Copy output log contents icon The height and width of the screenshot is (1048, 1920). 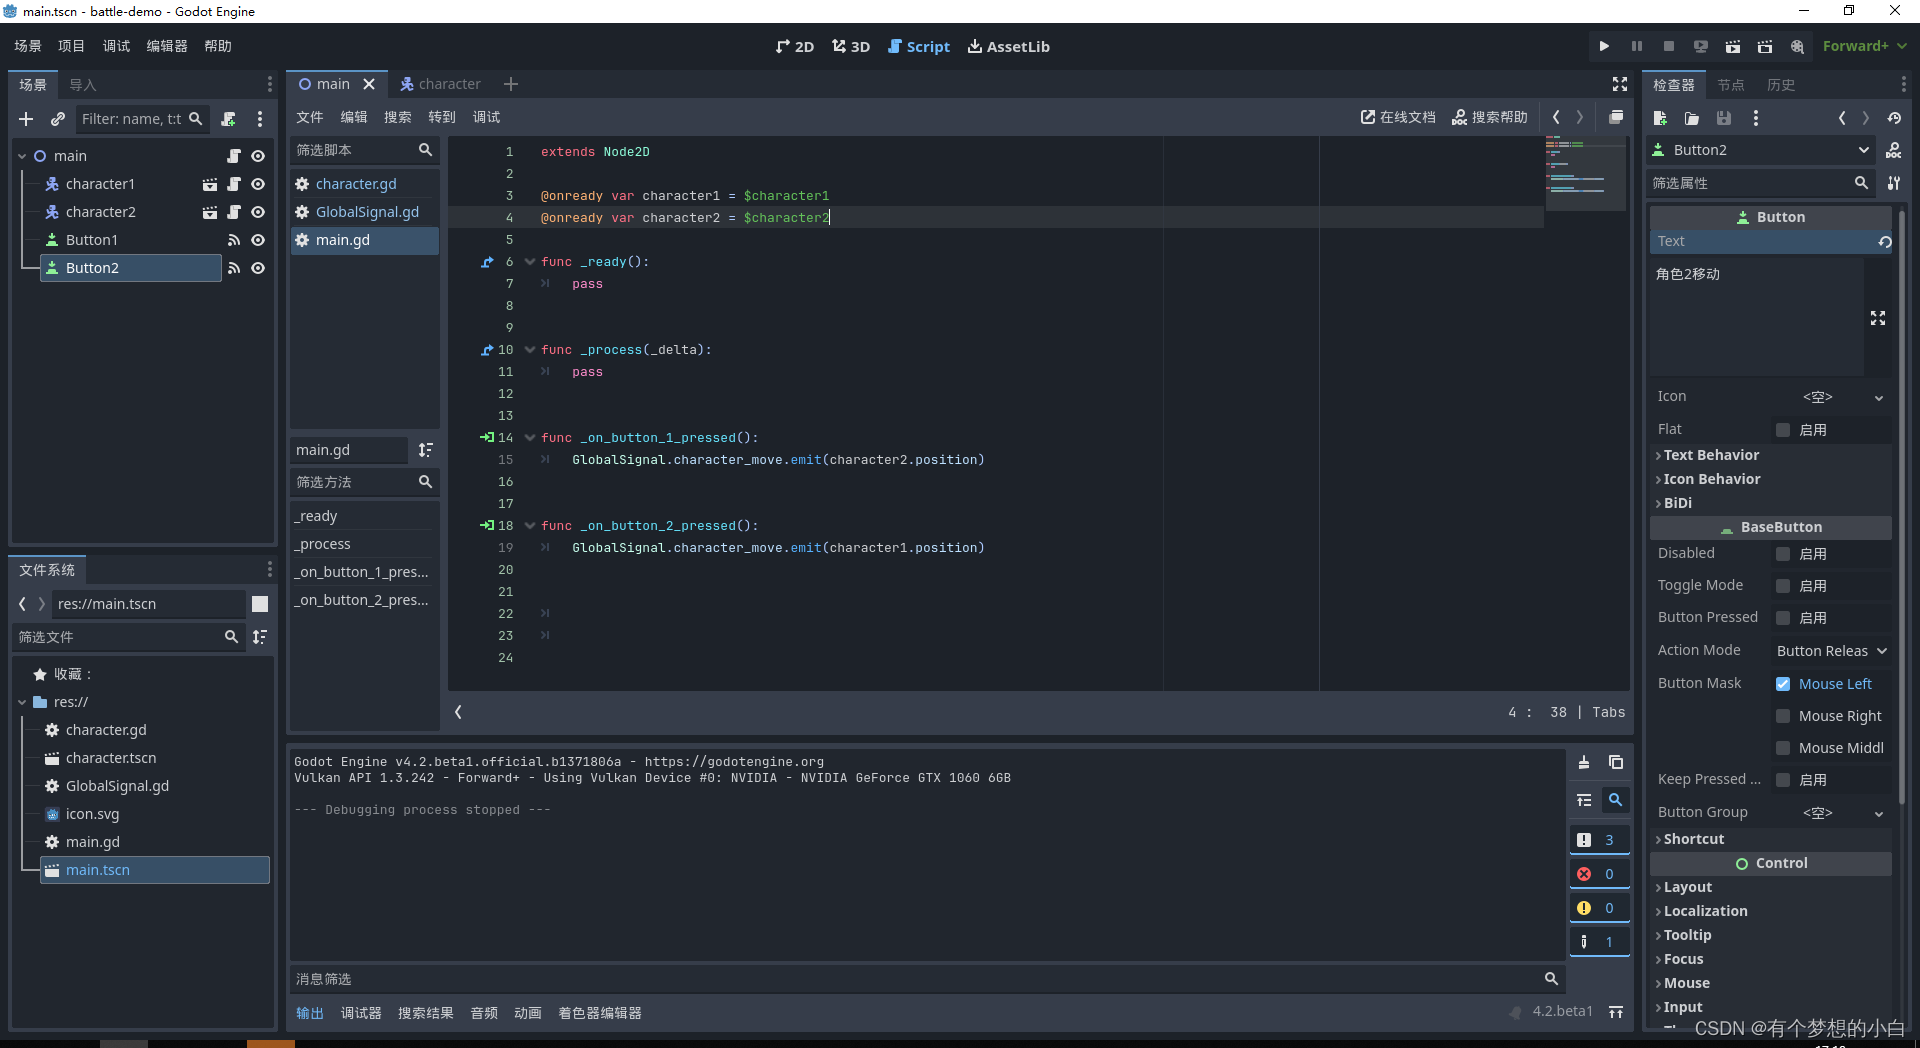(x=1616, y=763)
